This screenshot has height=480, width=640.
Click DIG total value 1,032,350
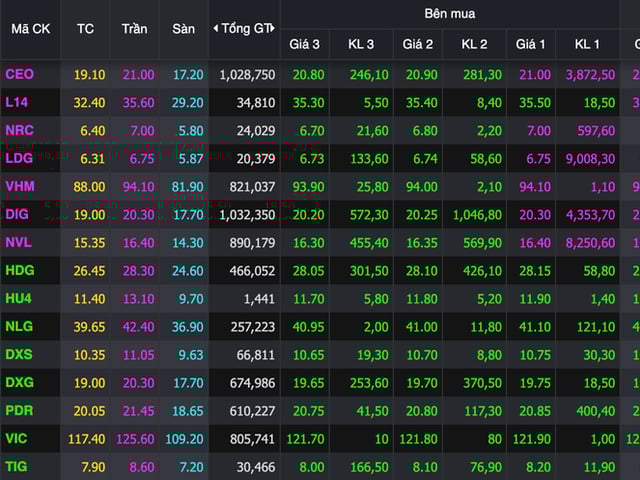click(247, 215)
